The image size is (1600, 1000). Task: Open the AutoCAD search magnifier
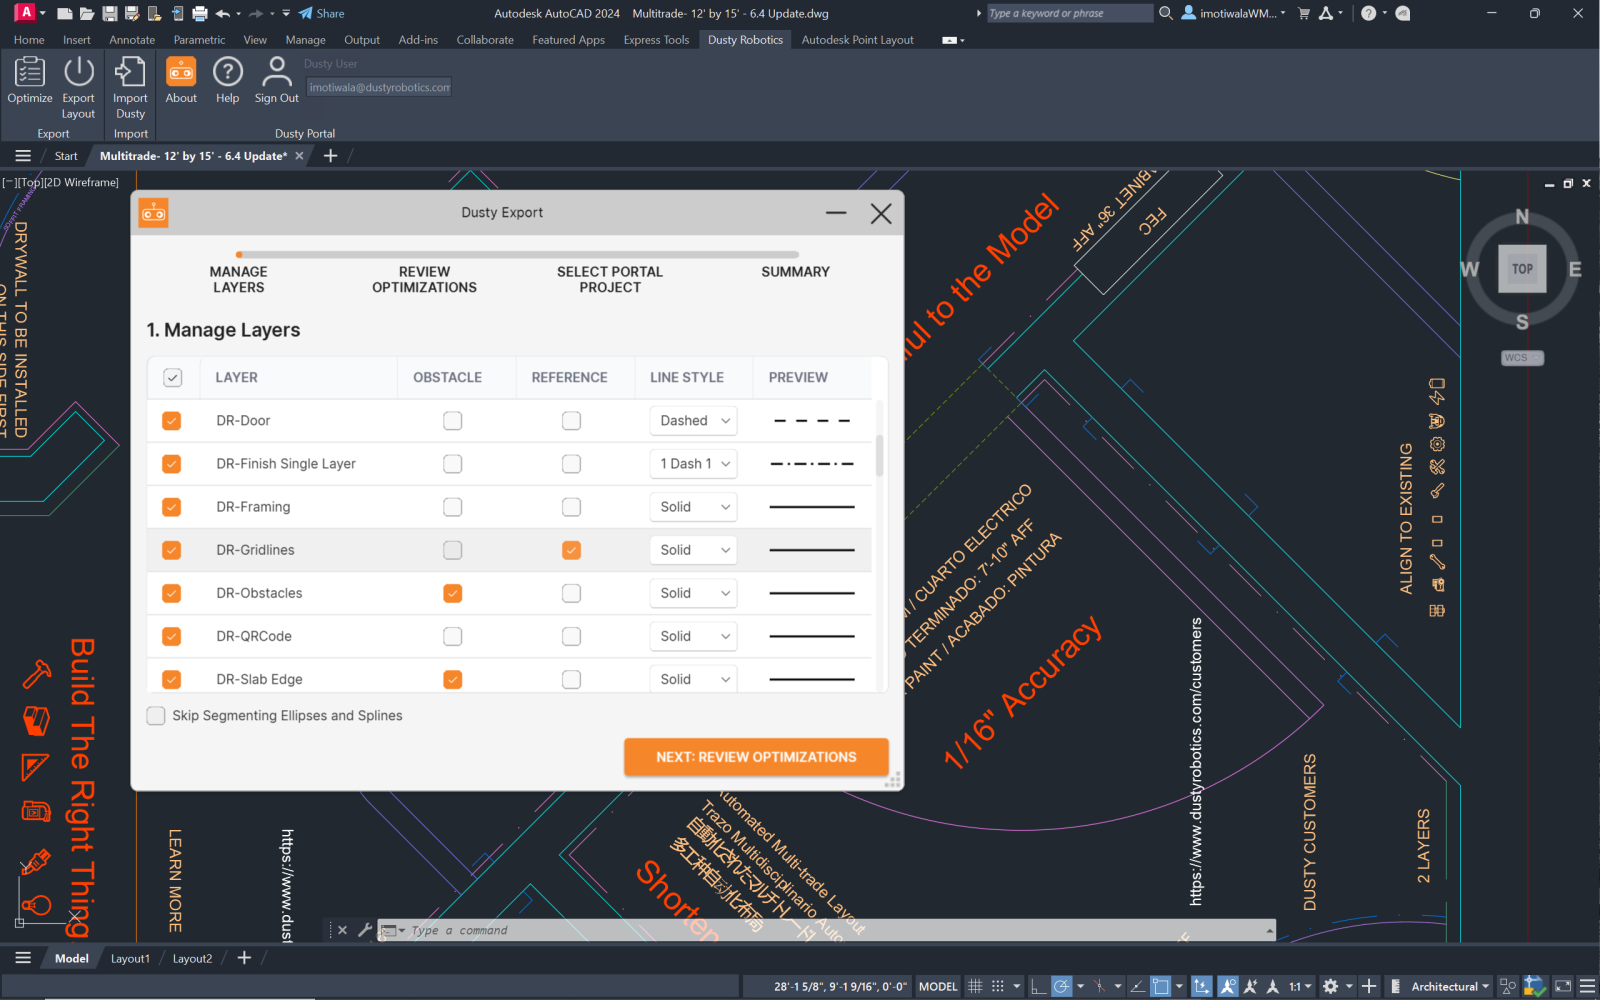tap(1165, 13)
